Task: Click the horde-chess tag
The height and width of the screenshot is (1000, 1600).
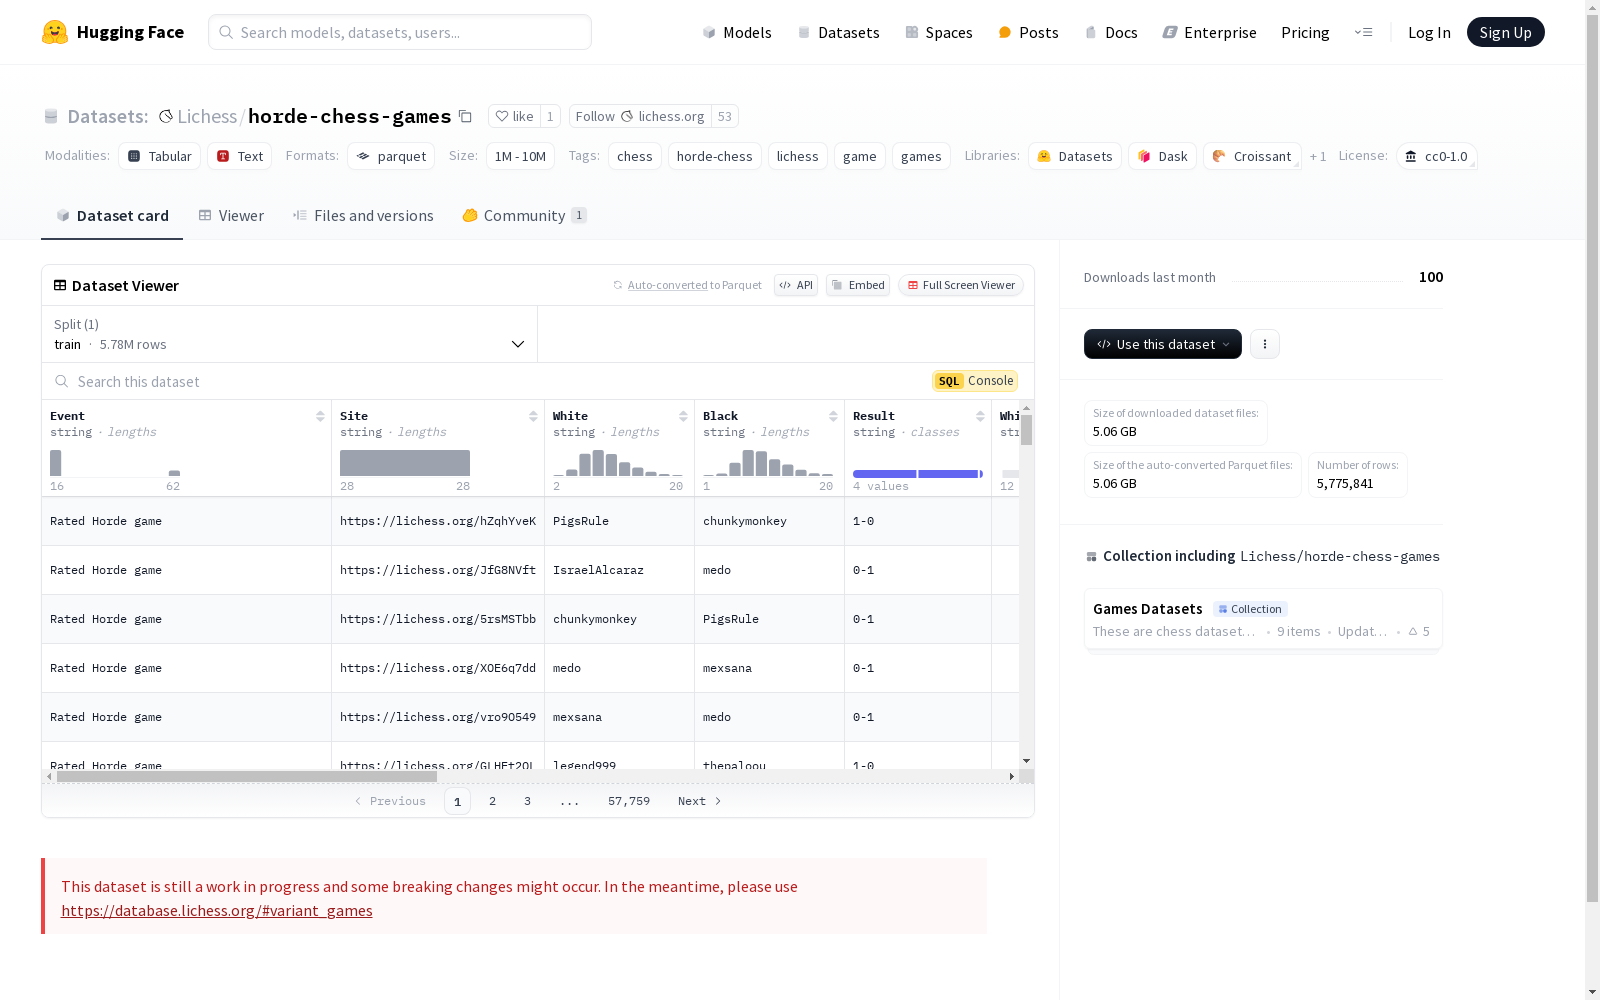Action: point(715,156)
